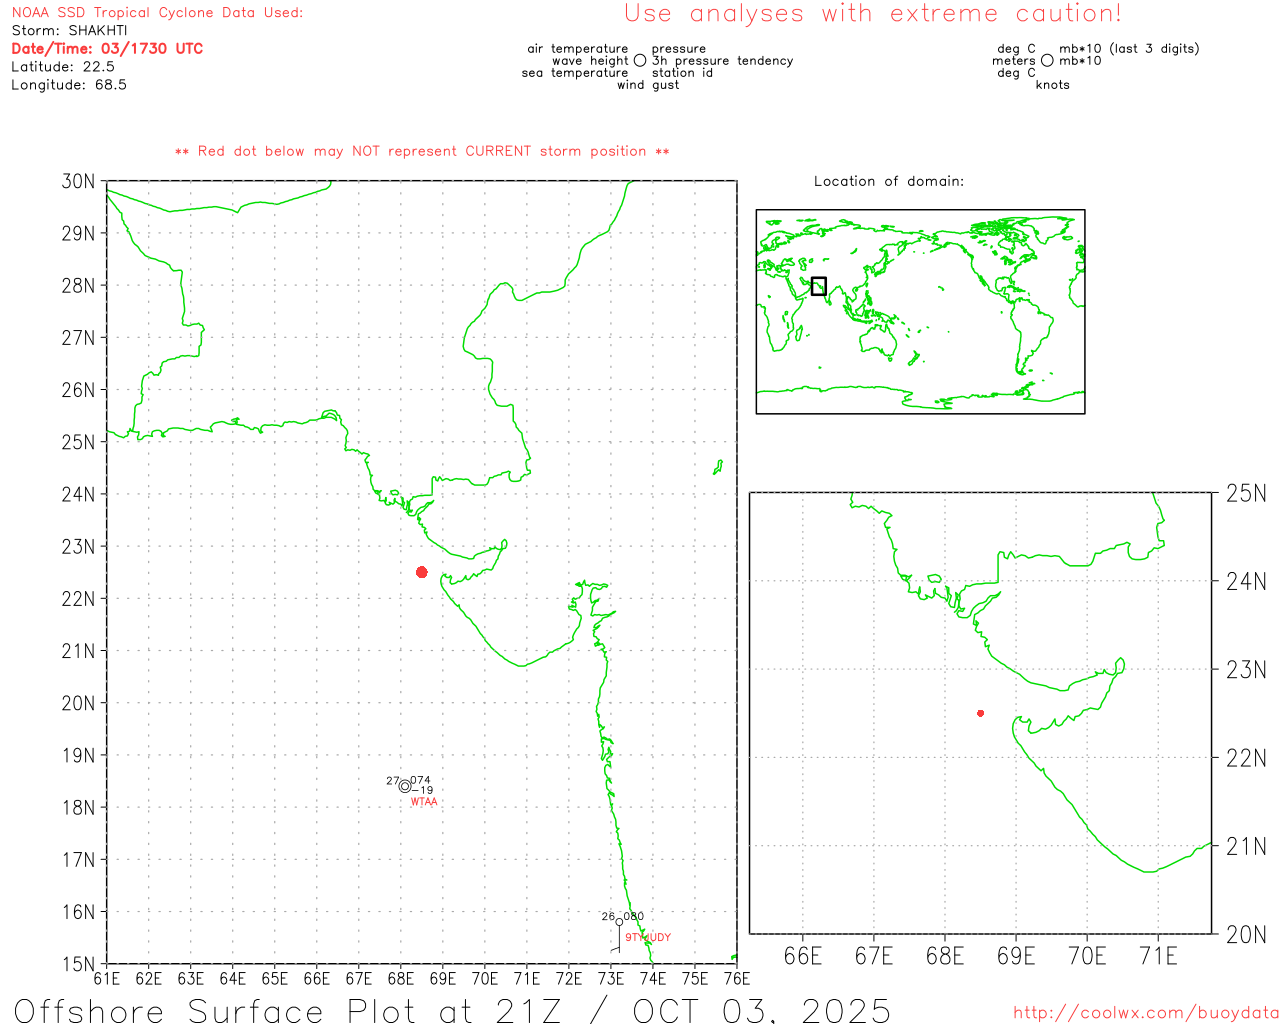Click the station id legend label
Image resolution: width=1280 pixels, height=1024 pixels.
683,73
